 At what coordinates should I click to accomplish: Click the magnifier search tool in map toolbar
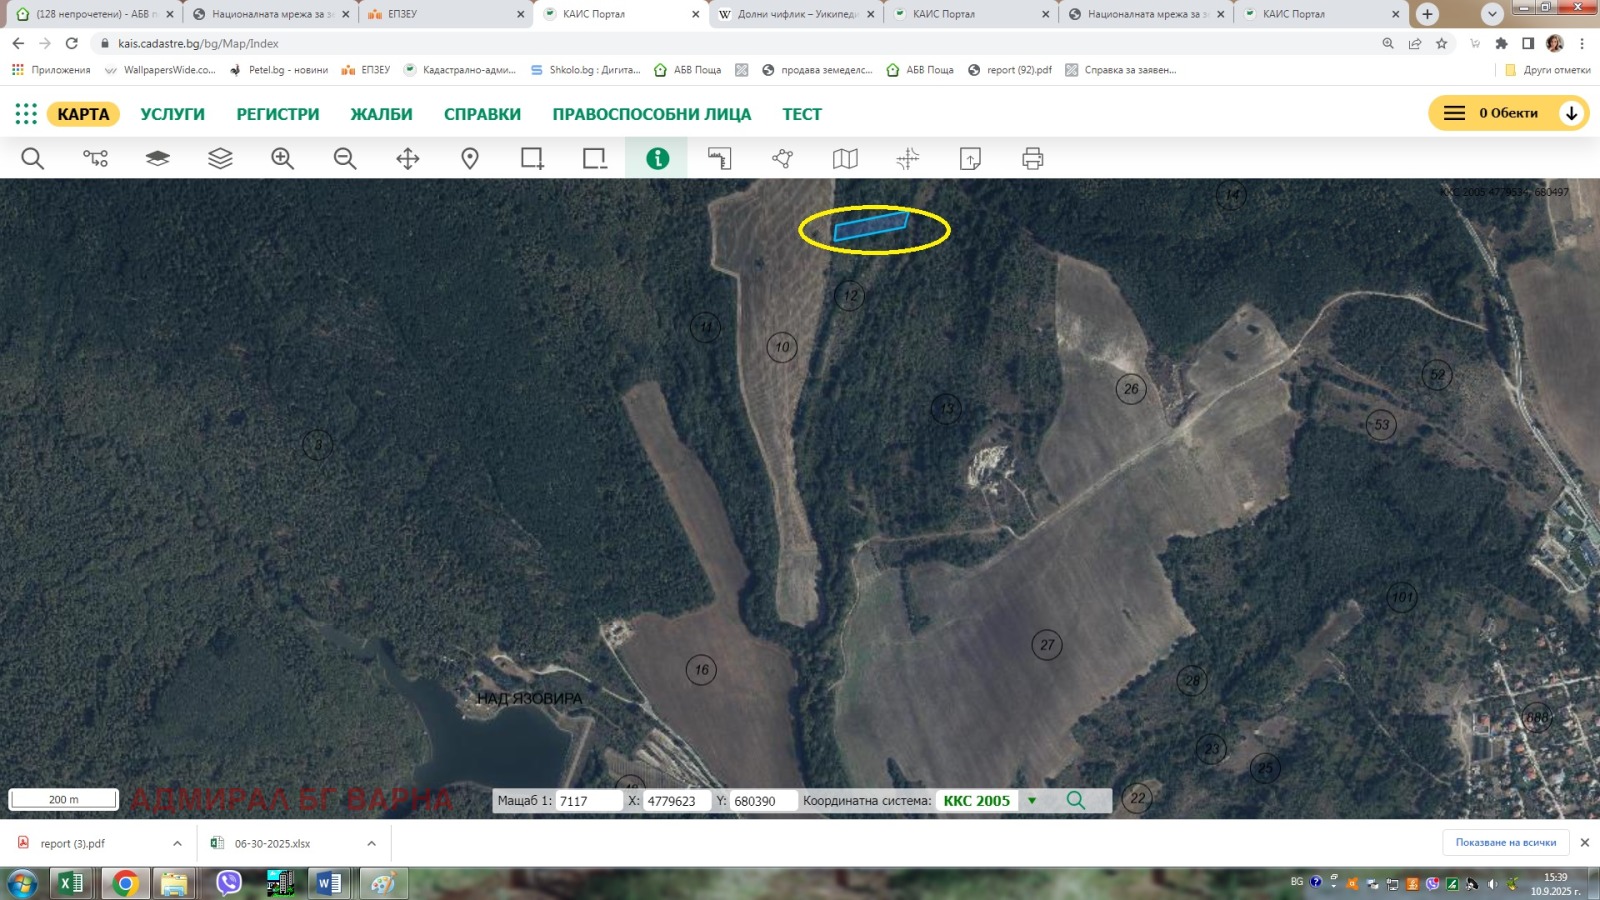coord(32,159)
